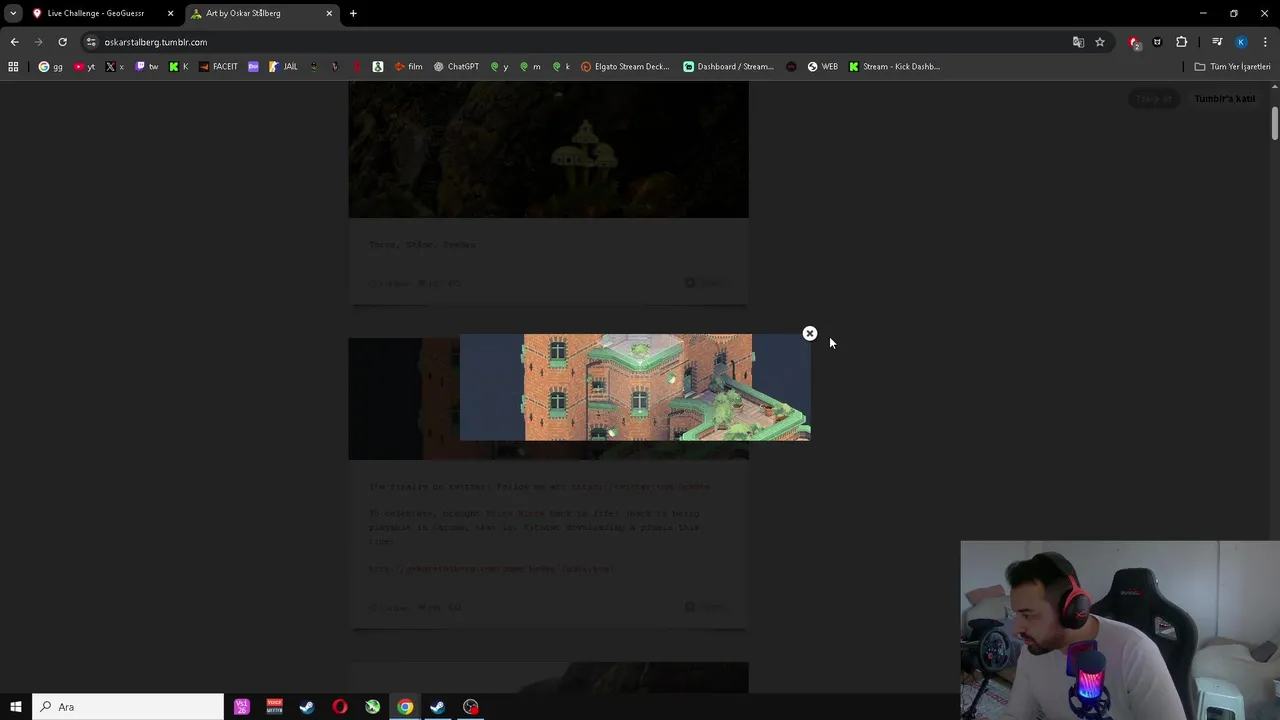The image size is (1280, 720).
Task: Open the first Steam taskbar icon
Action: point(307,707)
